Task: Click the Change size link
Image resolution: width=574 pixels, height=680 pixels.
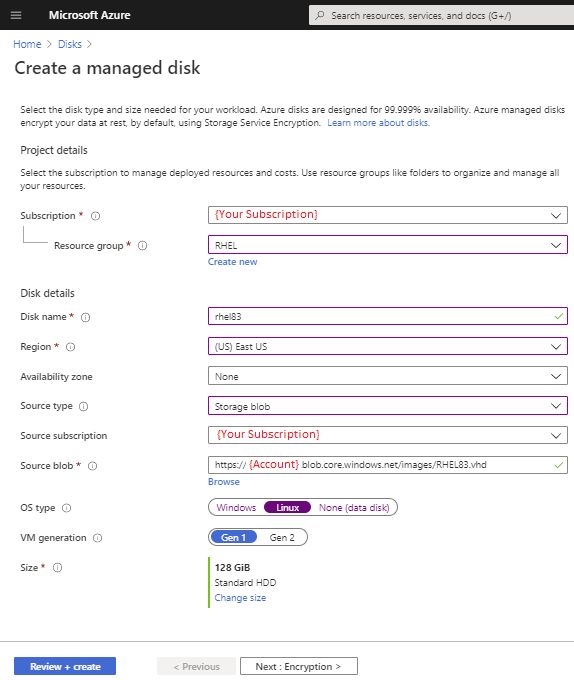Action: 240,598
